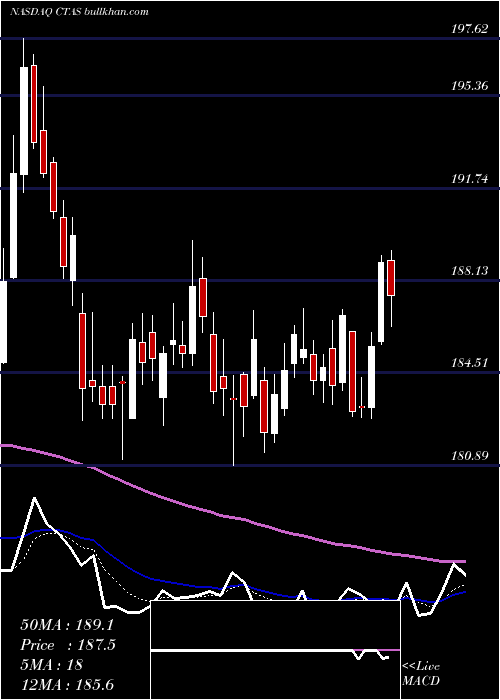Click the tallest white candlestick near 195.36
Viewport: 500px width, 700px height.
pyautogui.click(x=24, y=121)
